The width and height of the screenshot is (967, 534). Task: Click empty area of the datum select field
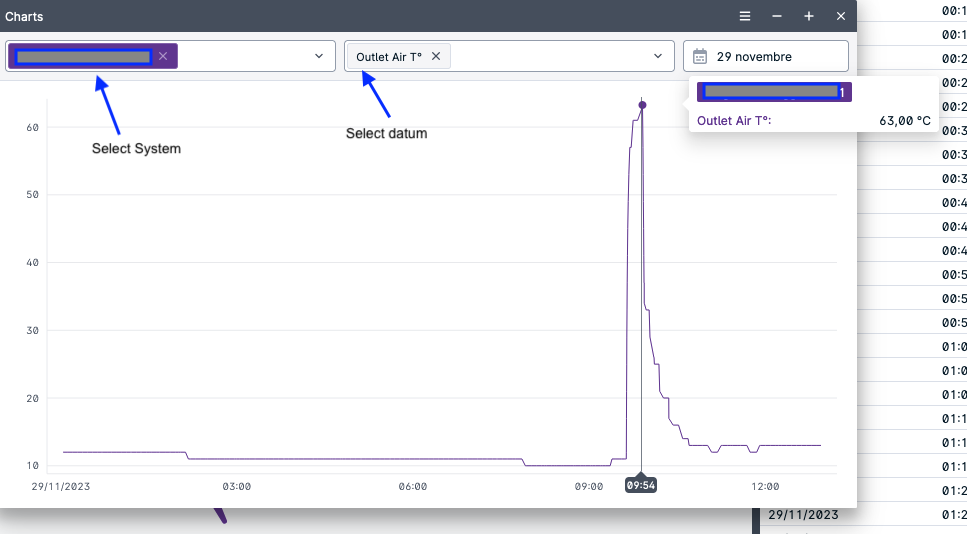(x=550, y=57)
